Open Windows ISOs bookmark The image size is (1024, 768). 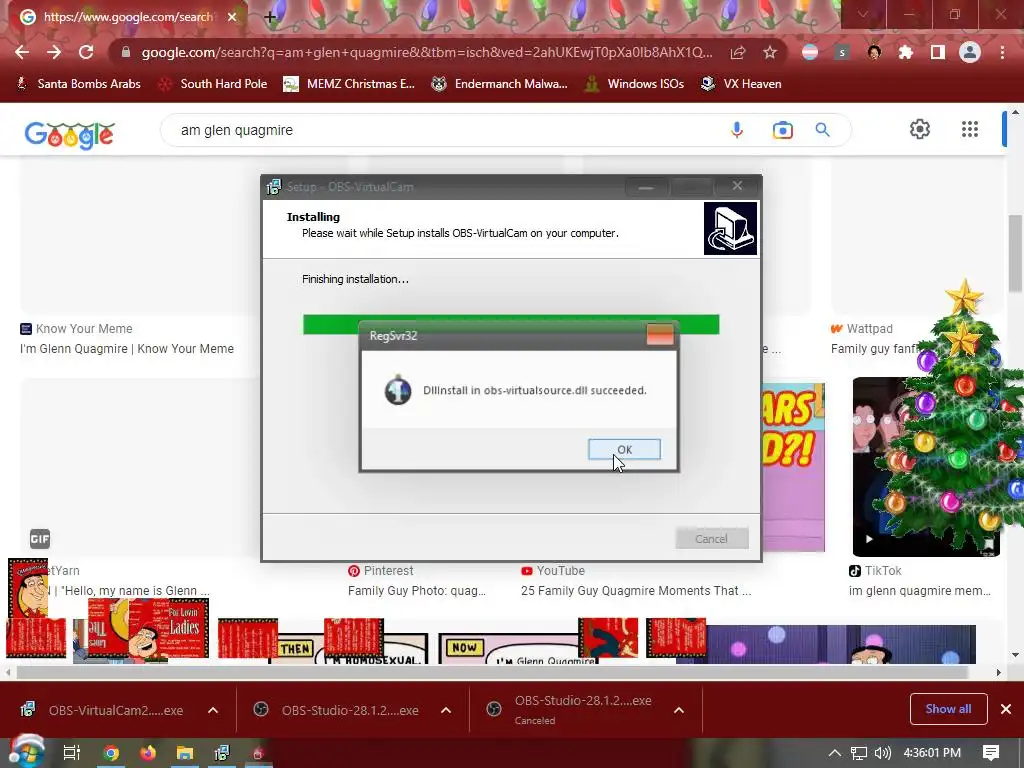click(634, 84)
